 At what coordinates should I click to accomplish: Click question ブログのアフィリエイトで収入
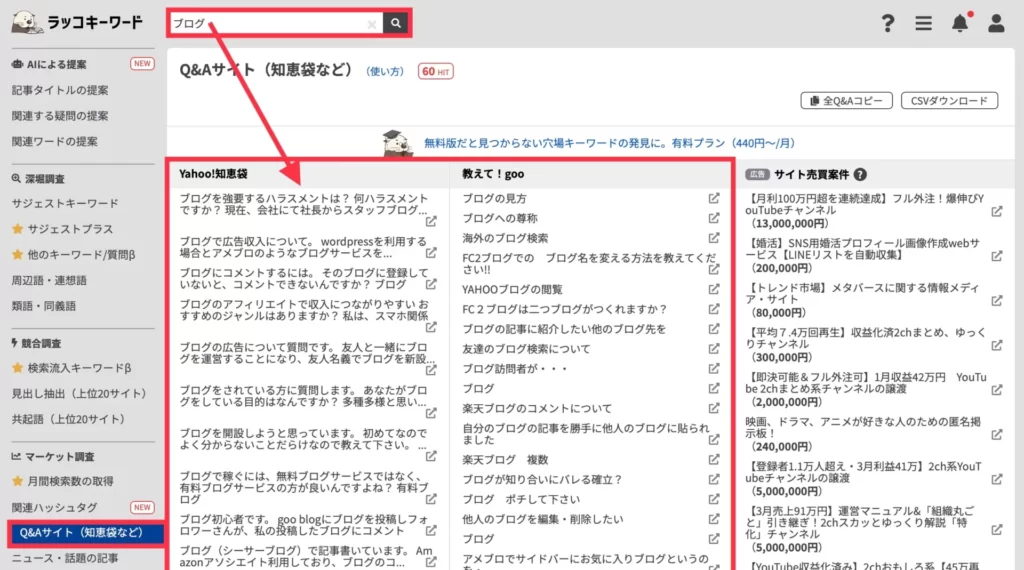(x=304, y=310)
